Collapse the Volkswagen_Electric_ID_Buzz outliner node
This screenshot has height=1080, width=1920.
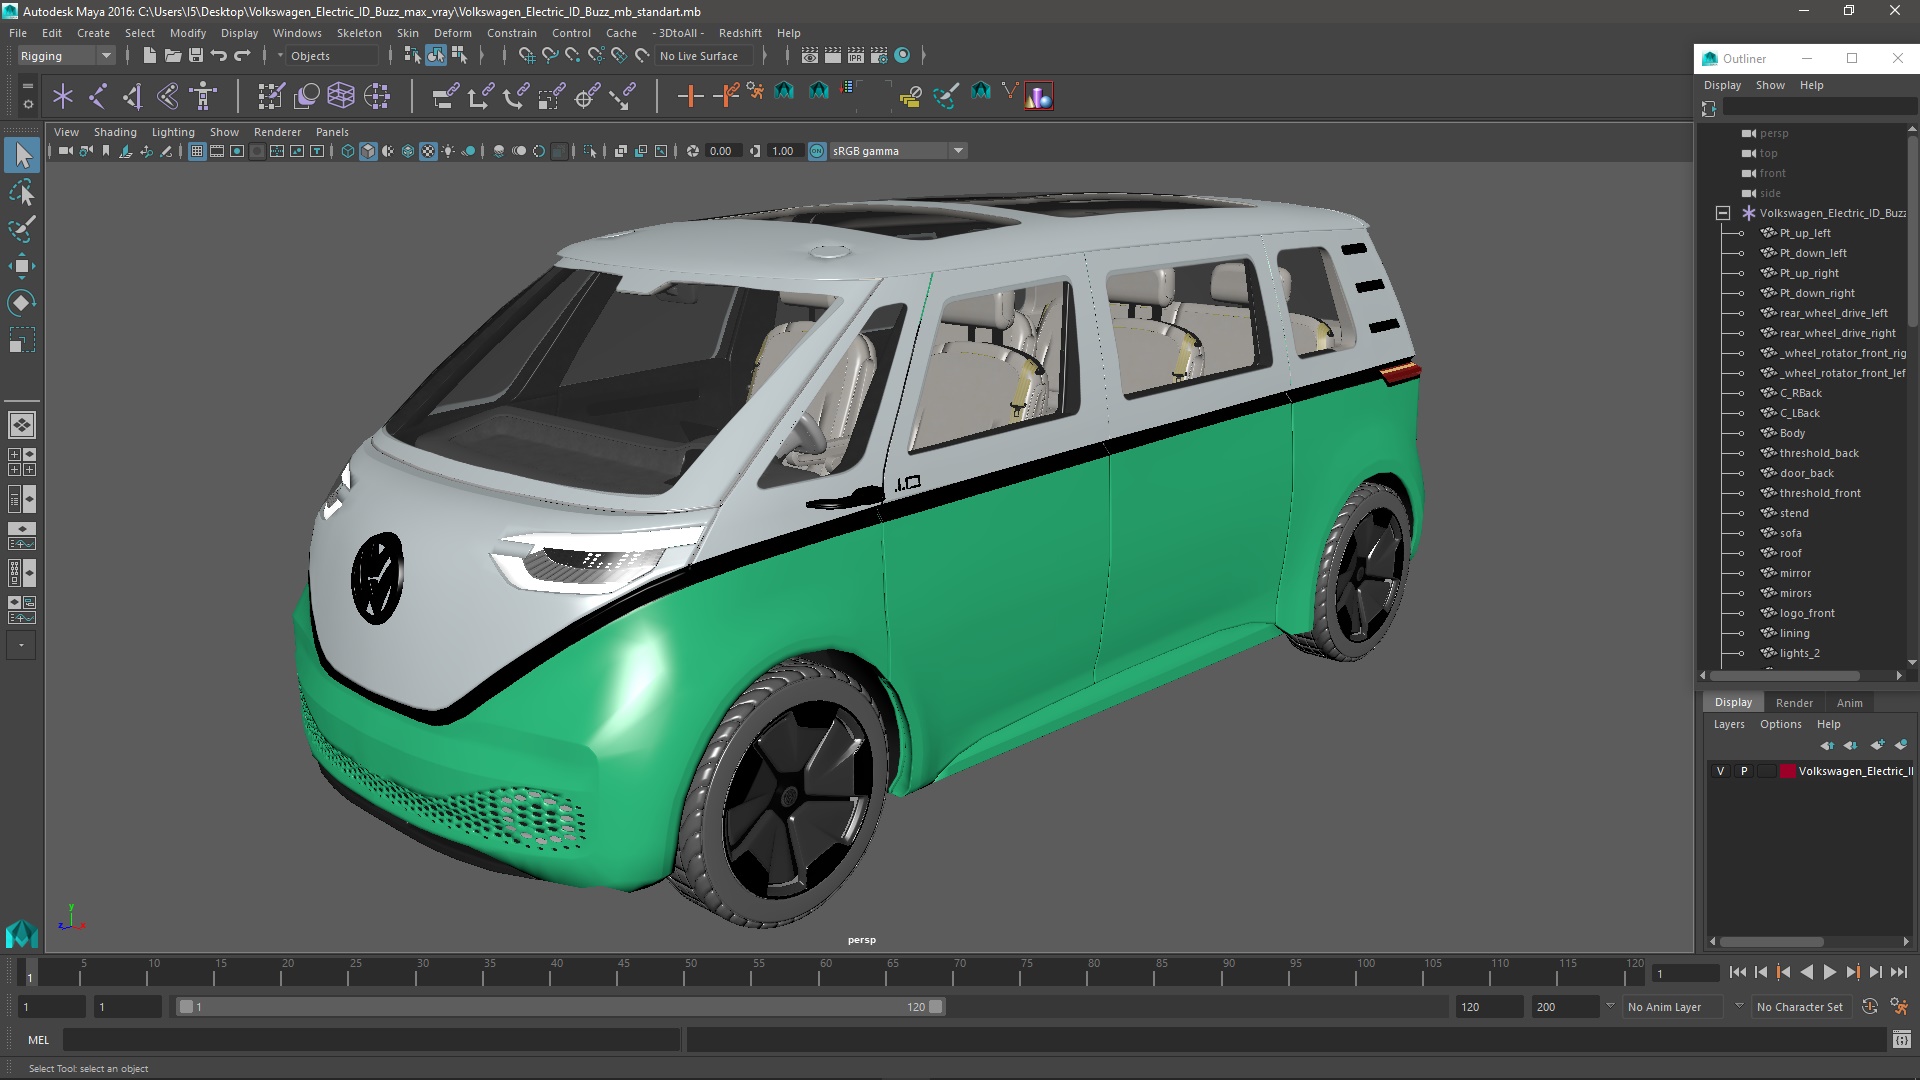1722,213
